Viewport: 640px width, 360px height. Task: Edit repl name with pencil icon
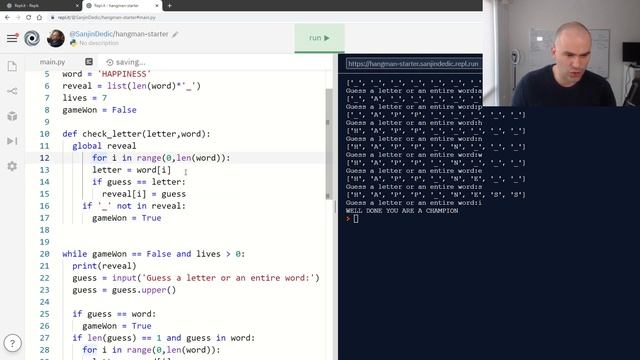[175, 34]
